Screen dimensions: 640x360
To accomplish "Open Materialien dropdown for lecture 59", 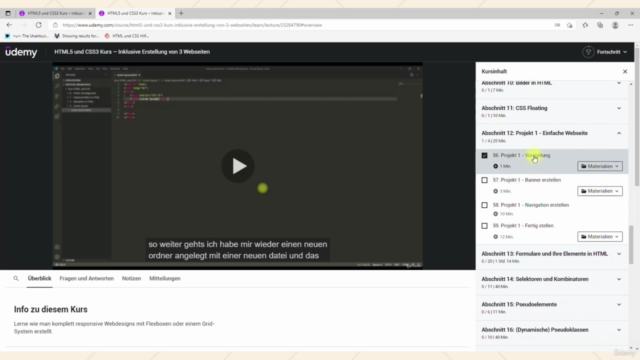I will [x=600, y=237].
